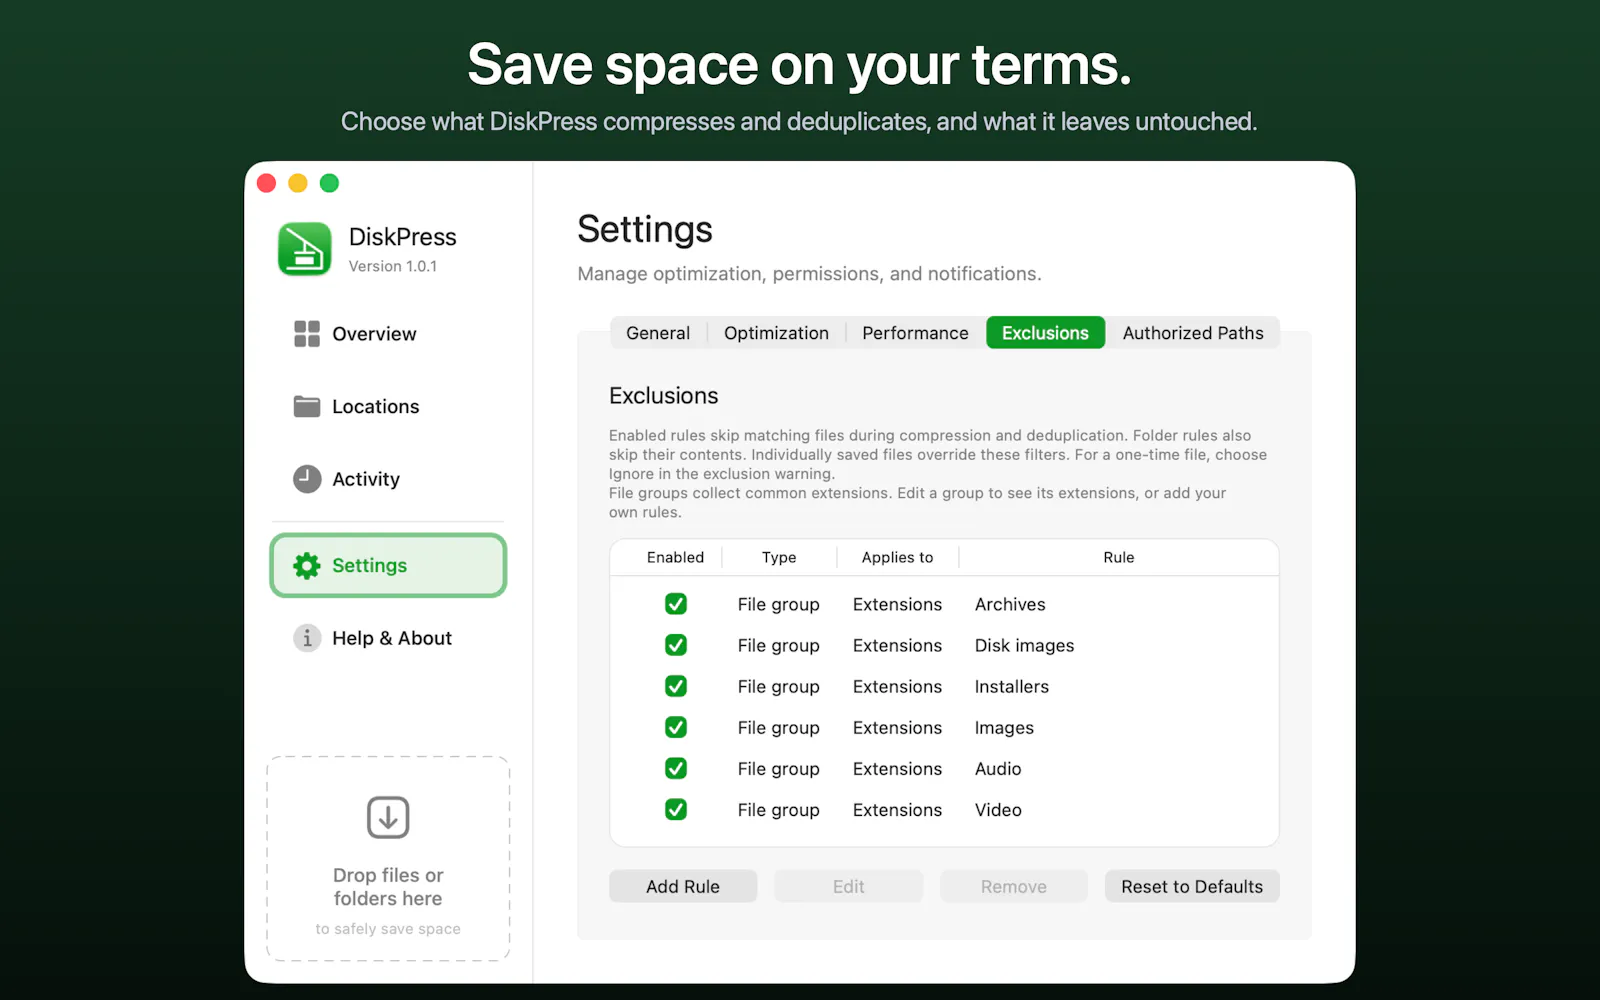Select the Archives rule text
Image resolution: width=1600 pixels, height=1000 pixels.
(x=1010, y=604)
